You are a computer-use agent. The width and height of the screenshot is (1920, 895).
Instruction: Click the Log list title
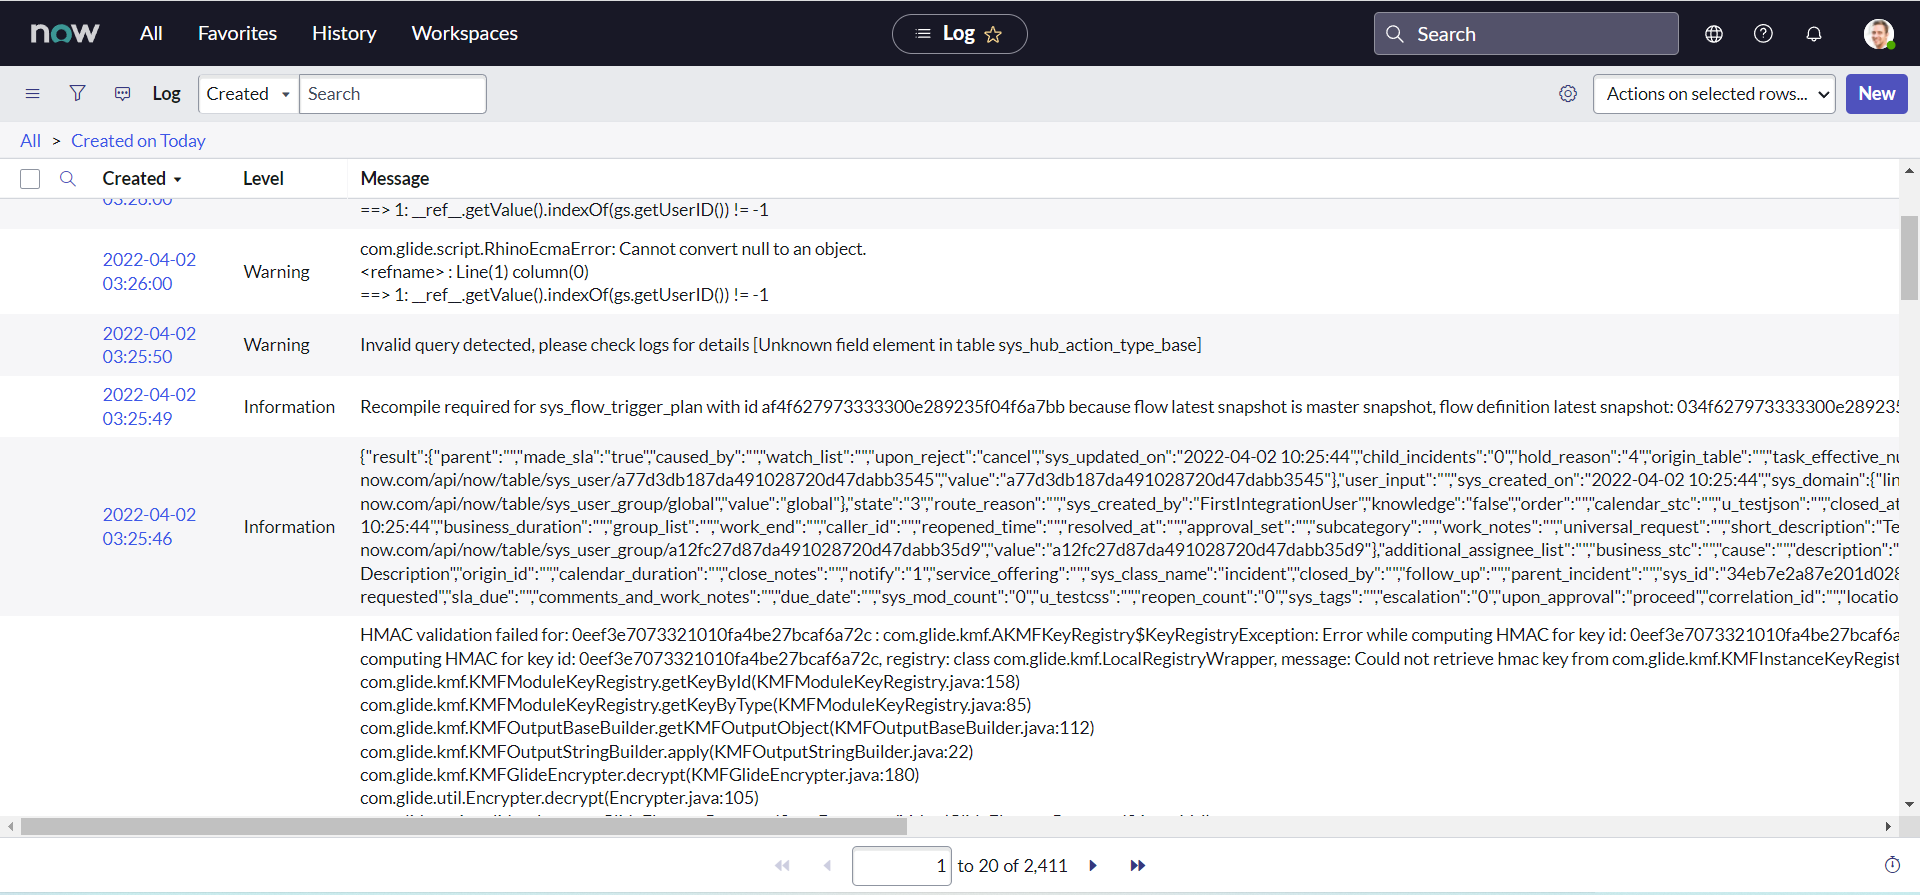[x=166, y=94]
